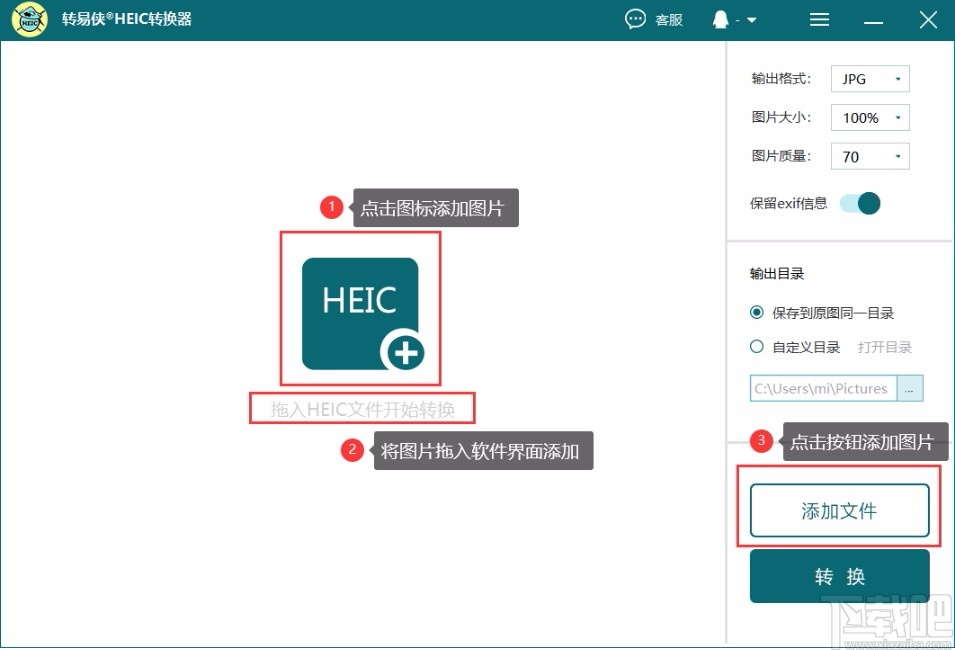The width and height of the screenshot is (955, 650).
Task: Select the 自定义目录 radio option
Action: pyautogui.click(x=757, y=346)
